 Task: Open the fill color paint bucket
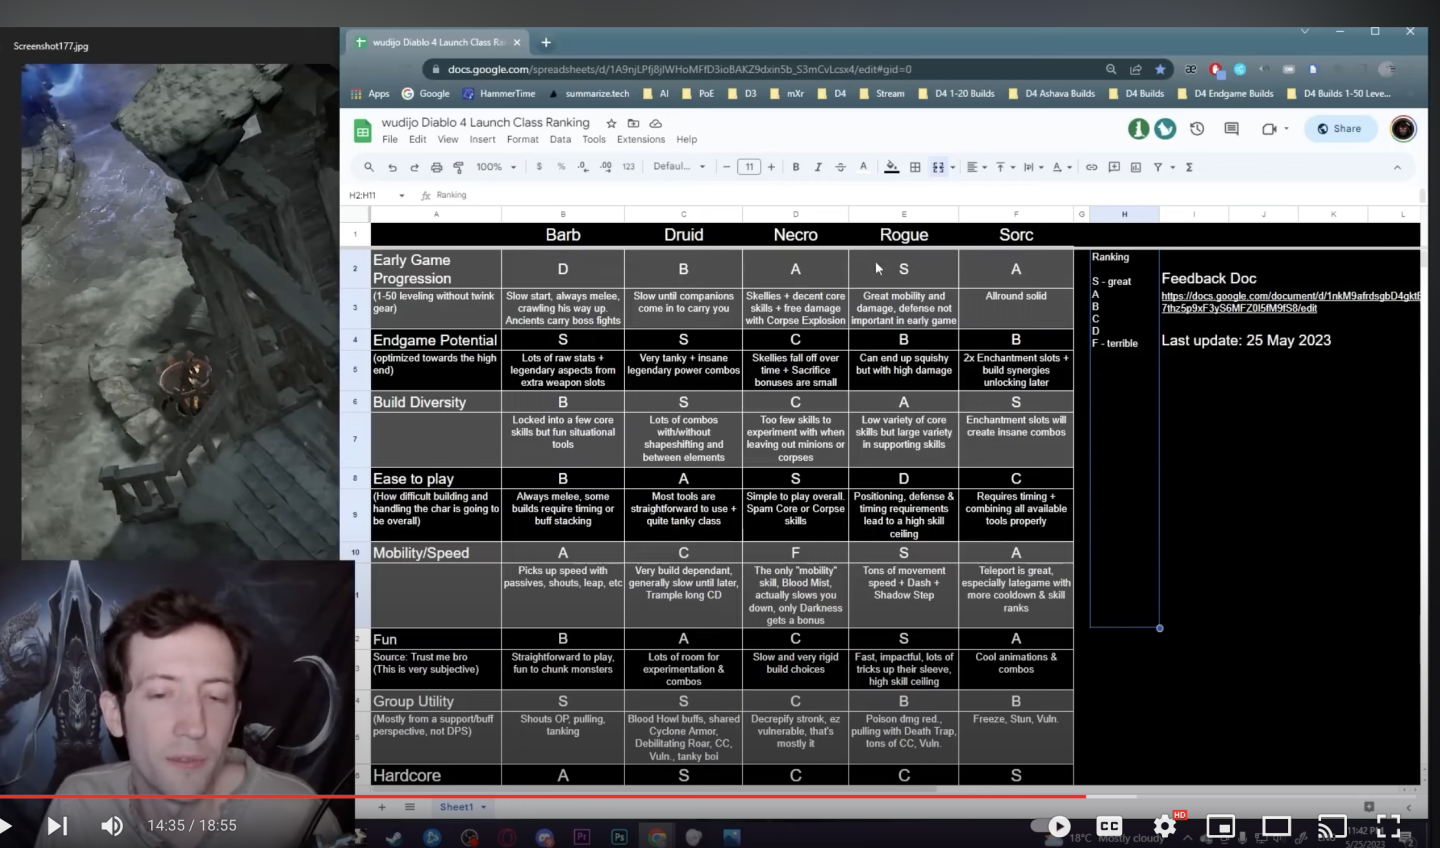click(x=891, y=167)
